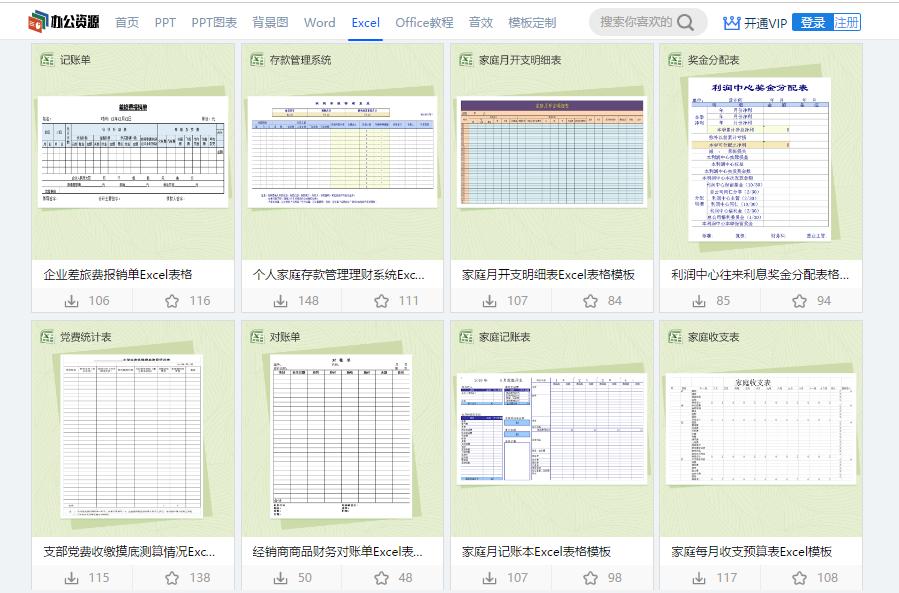The width and height of the screenshot is (899, 593).
Task: Switch to the Word tab
Action: [x=319, y=22]
